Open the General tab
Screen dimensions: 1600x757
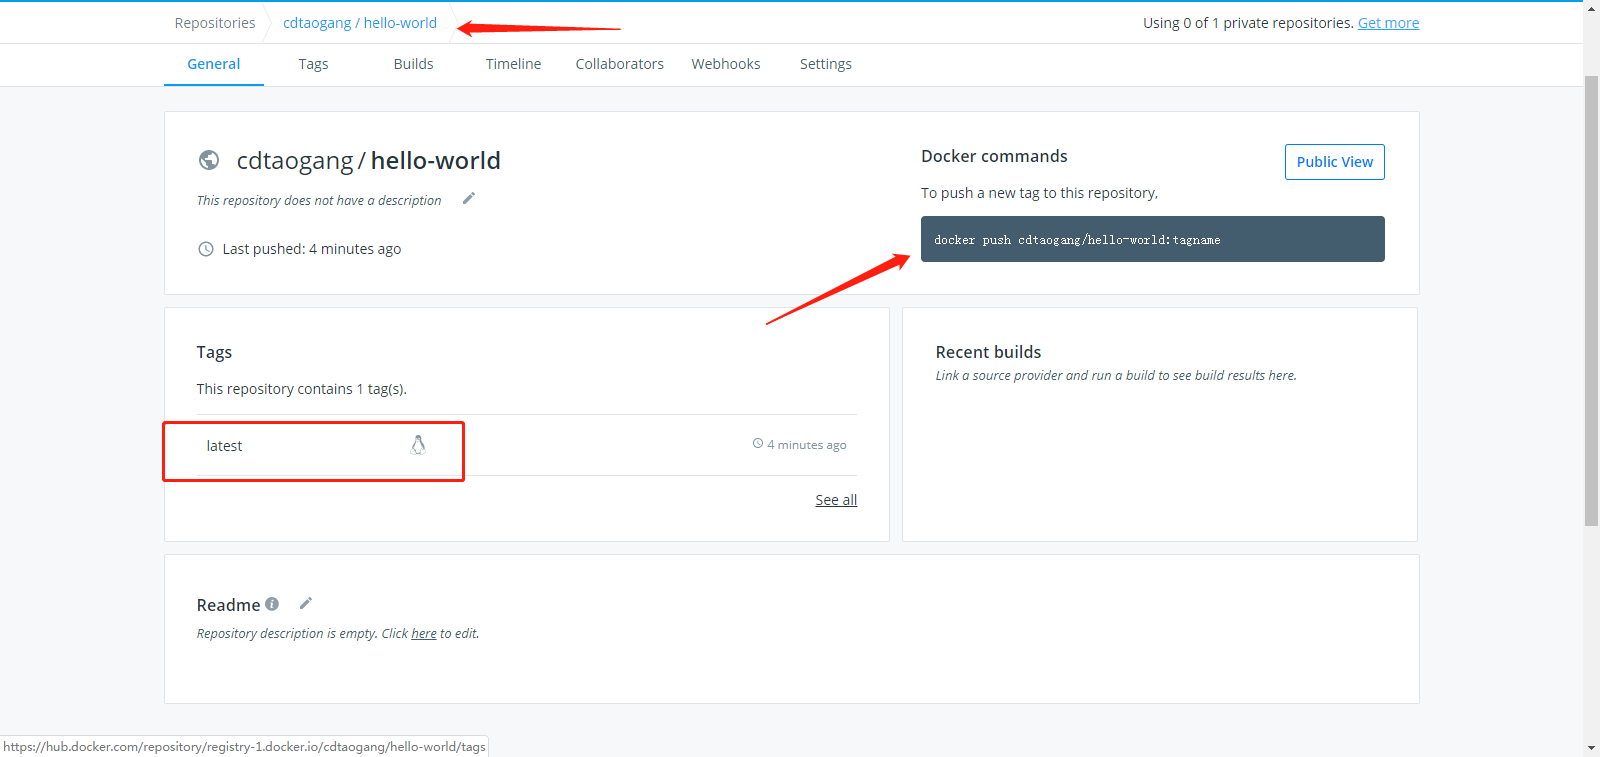coord(214,64)
